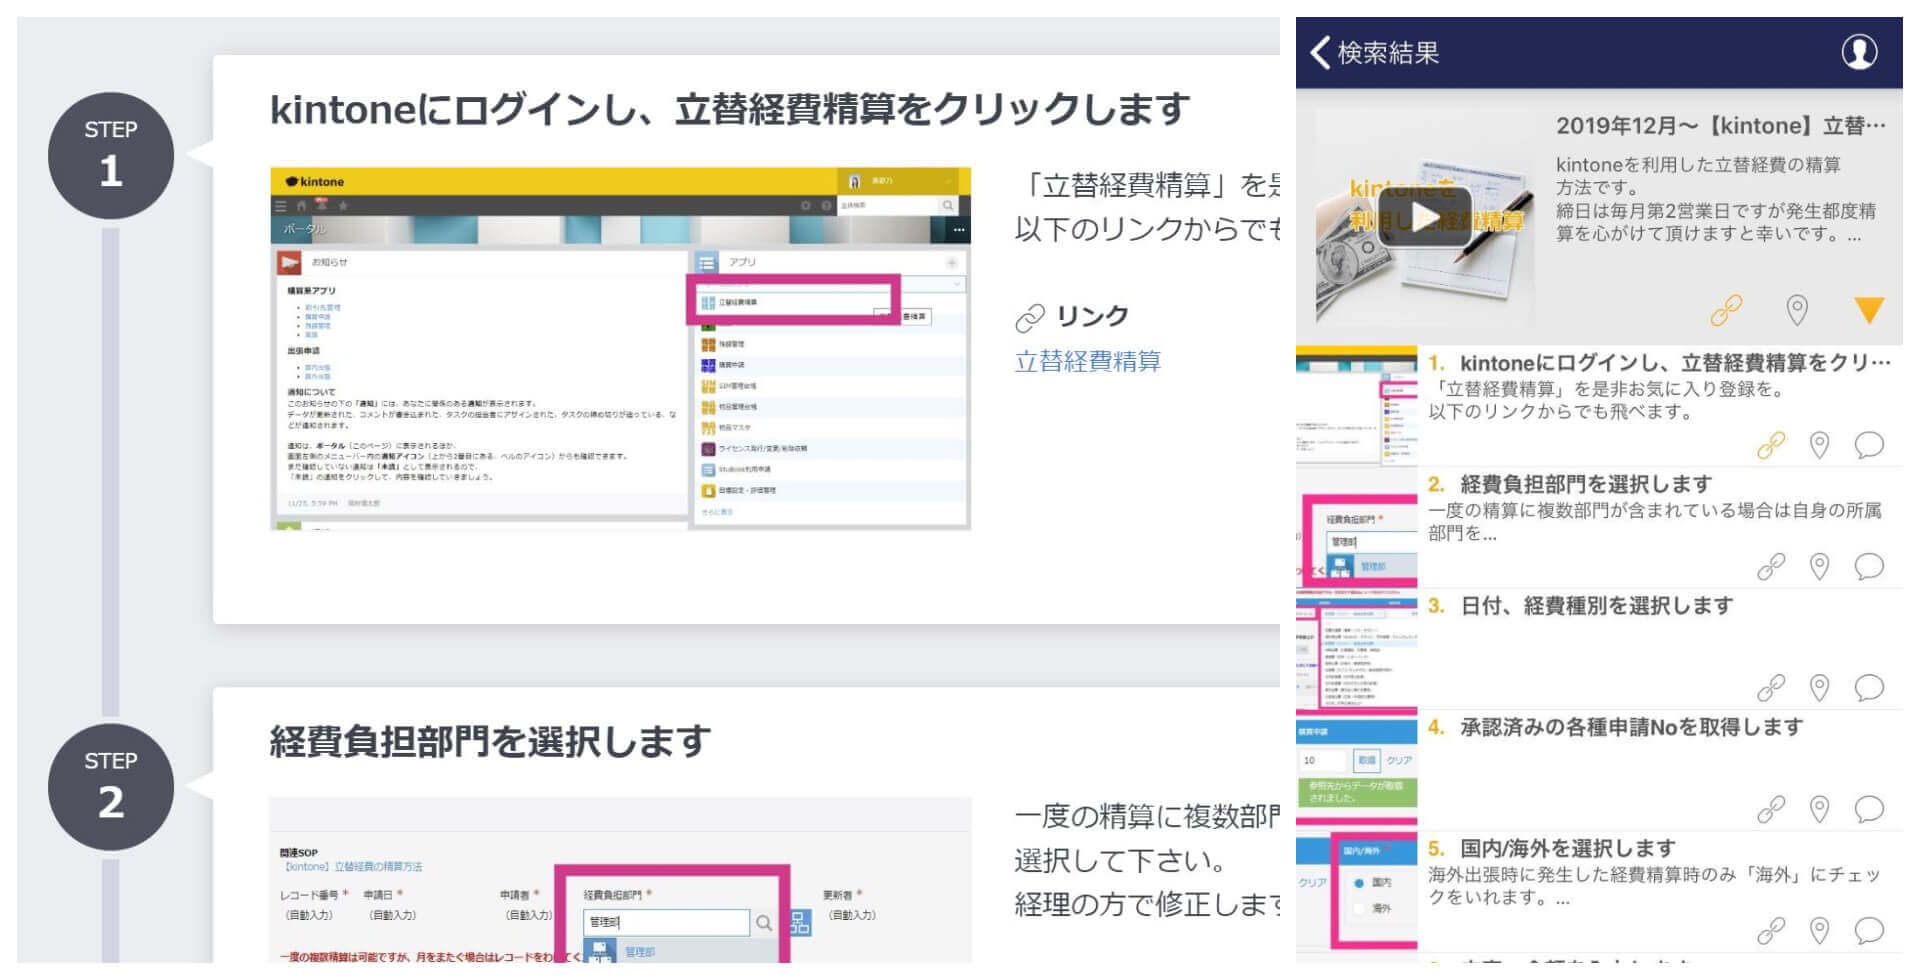The width and height of the screenshot is (1920, 980).
Task: Click orange link icon in video card
Action: (1726, 311)
